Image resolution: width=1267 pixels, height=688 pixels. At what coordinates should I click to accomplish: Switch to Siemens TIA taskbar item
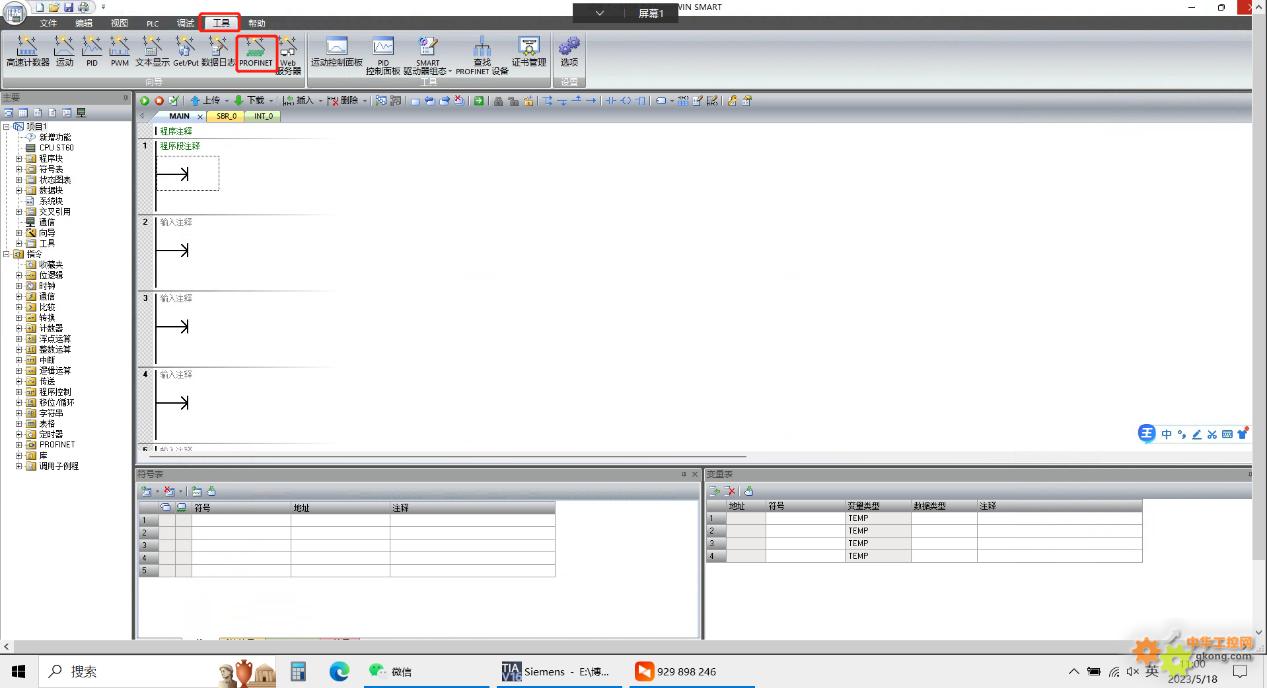pyautogui.click(x=560, y=671)
